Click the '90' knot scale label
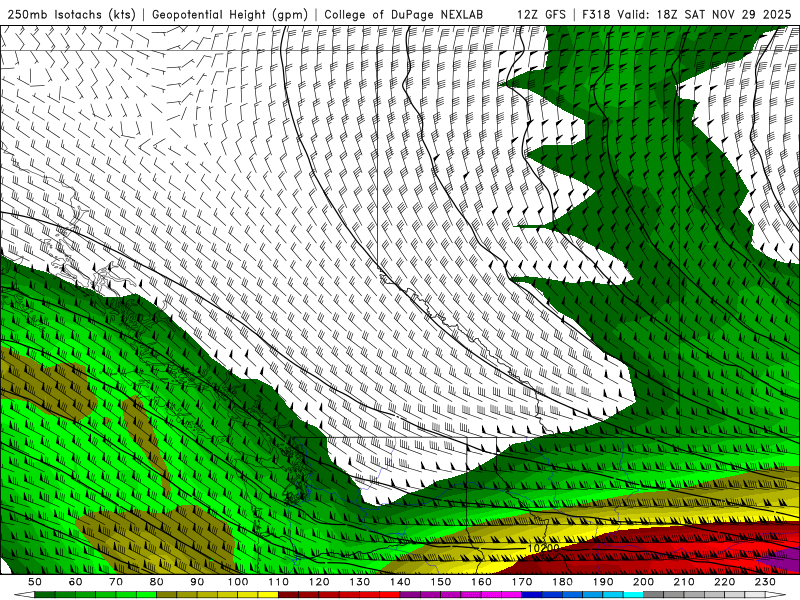The image size is (800, 600). (197, 582)
